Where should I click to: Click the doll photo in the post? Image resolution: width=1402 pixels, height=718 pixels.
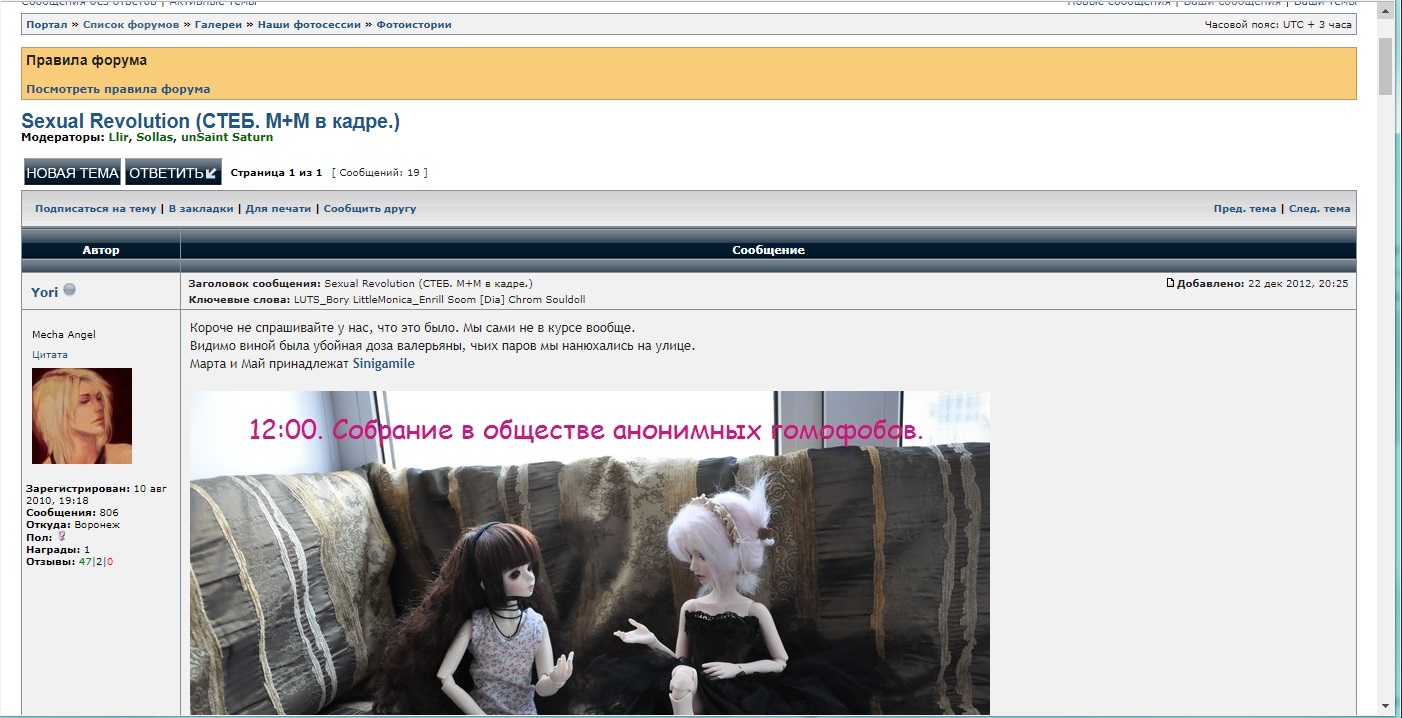point(590,553)
